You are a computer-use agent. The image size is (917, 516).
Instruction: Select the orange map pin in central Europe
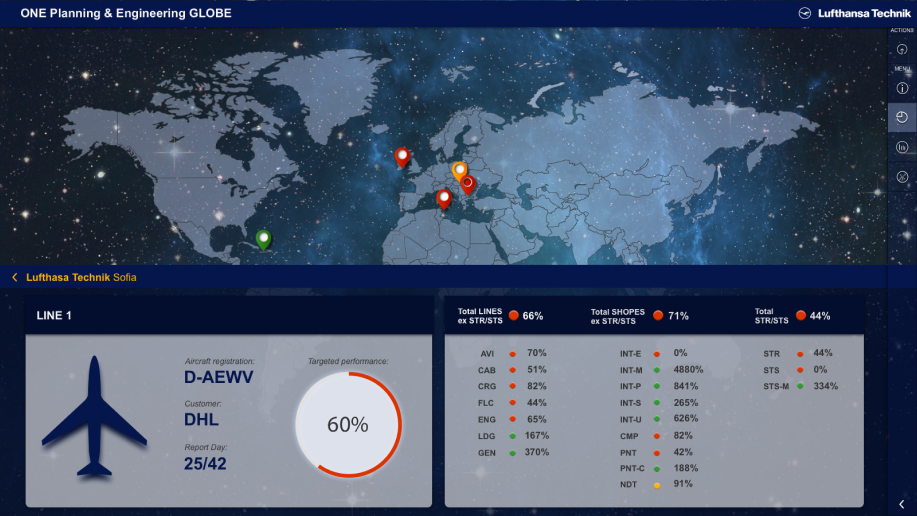click(460, 171)
